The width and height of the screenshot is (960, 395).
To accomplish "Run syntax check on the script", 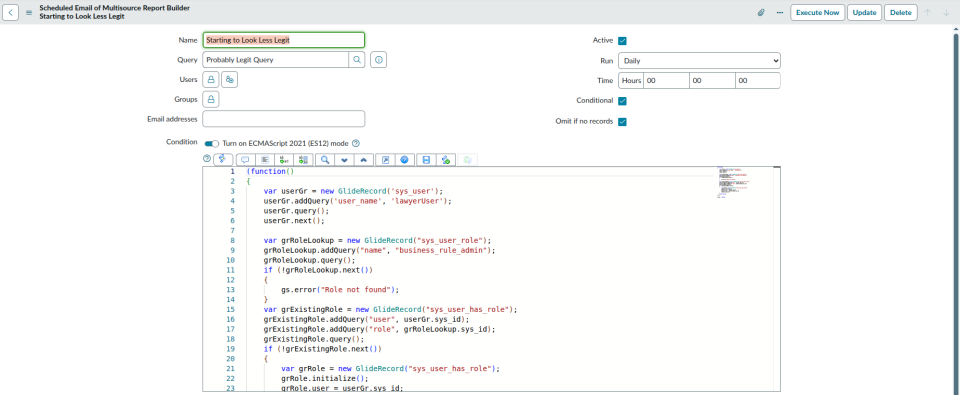I will pyautogui.click(x=446, y=160).
